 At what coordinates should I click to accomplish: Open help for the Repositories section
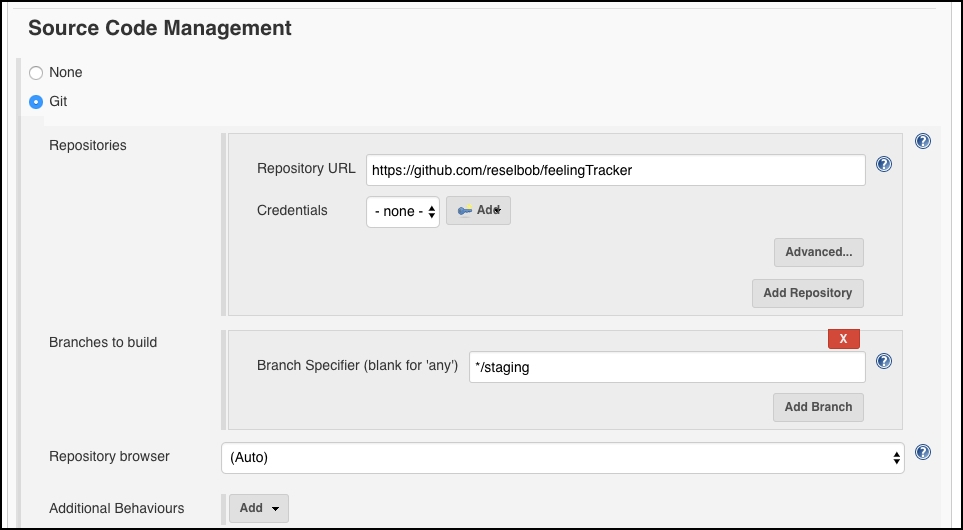pos(922,141)
